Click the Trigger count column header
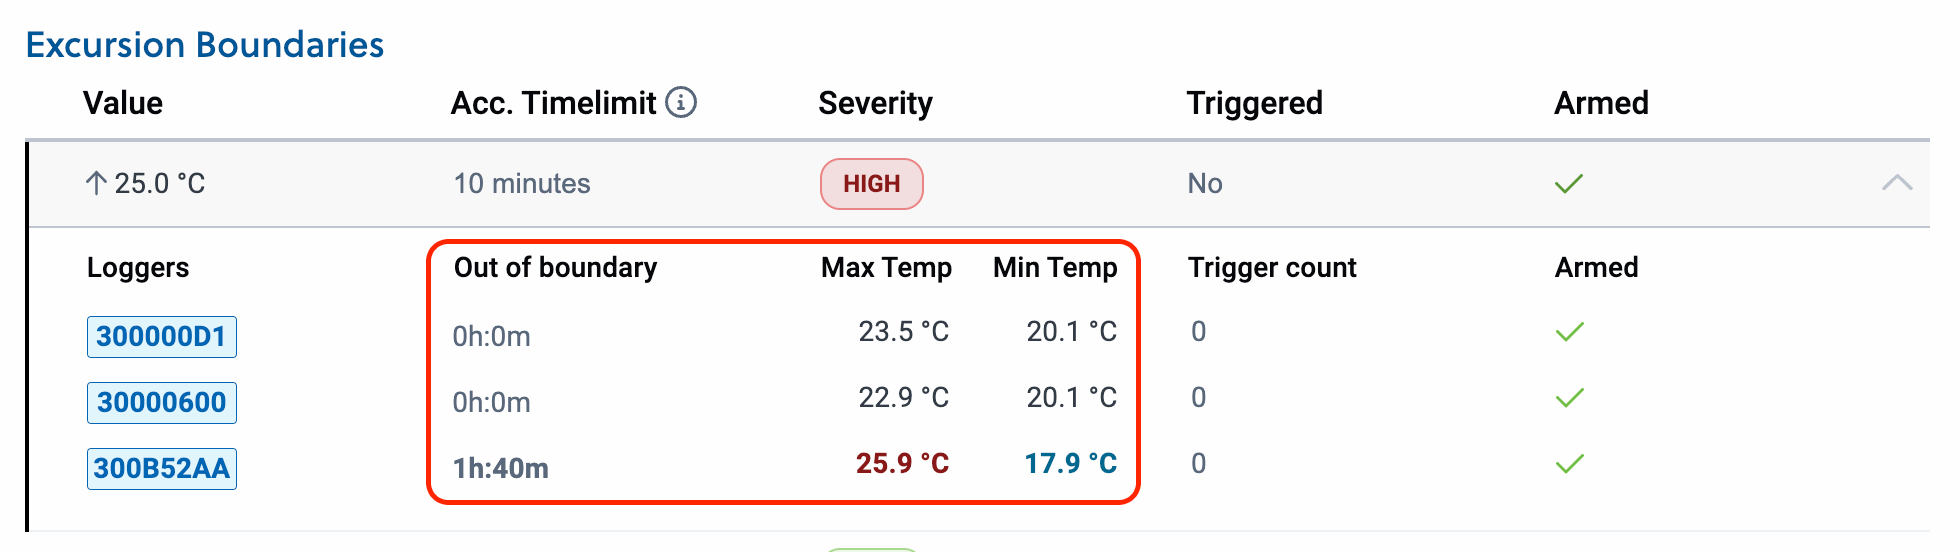This screenshot has height=552, width=1960. [x=1272, y=268]
